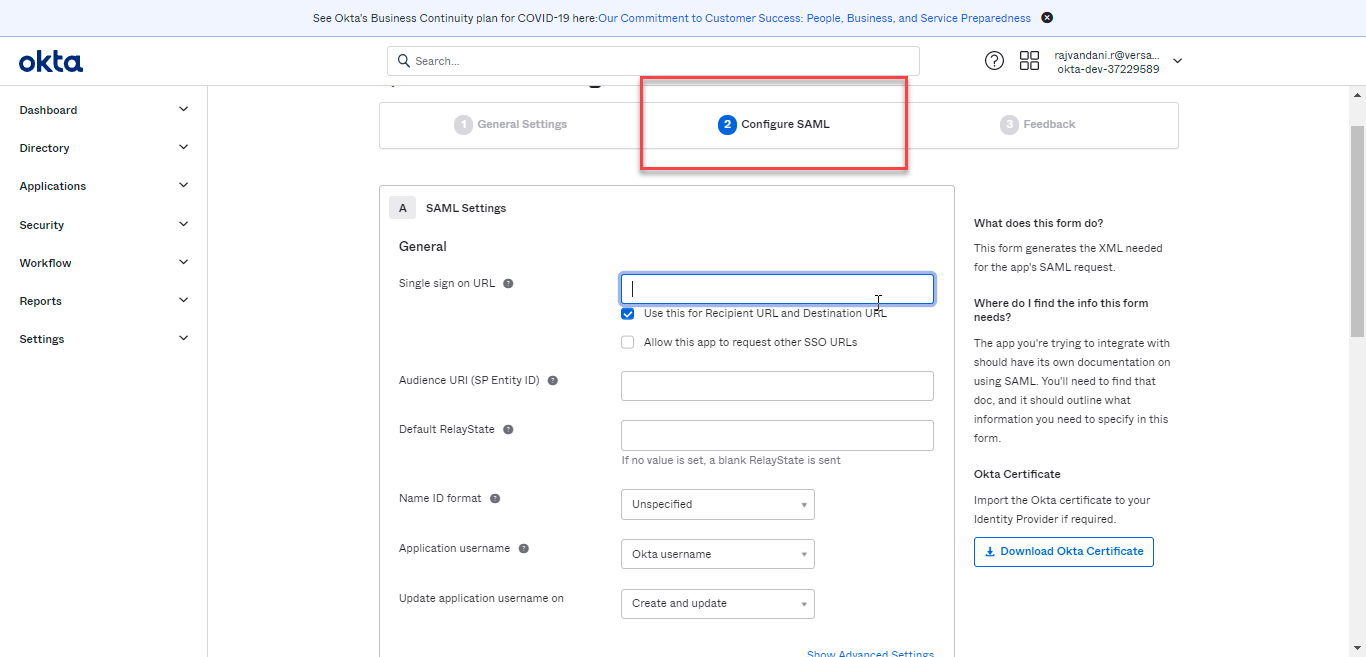The image size is (1366, 657).
Task: Toggle Use this for Recipient URL checkbox
Action: click(628, 313)
